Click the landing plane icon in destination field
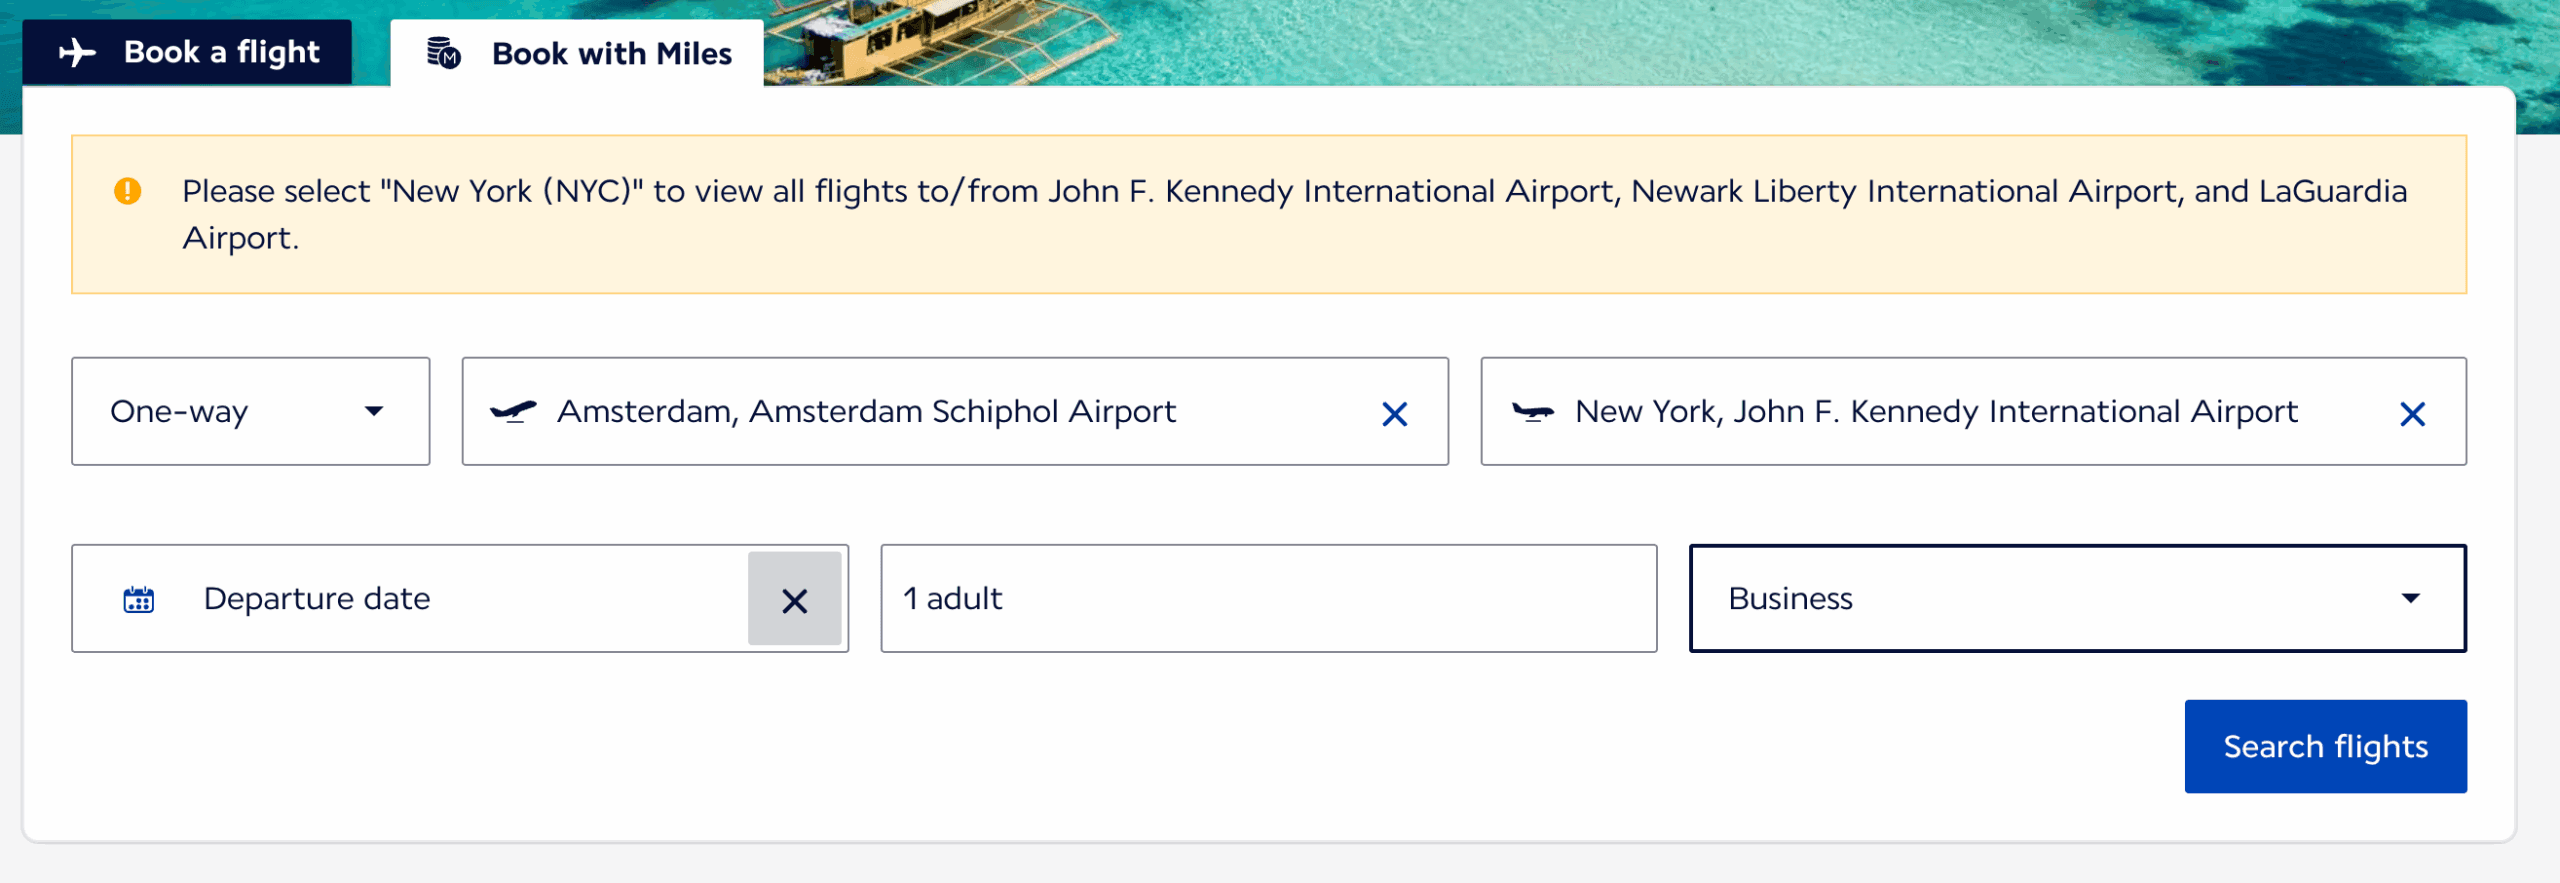The image size is (2560, 883). point(1532,411)
